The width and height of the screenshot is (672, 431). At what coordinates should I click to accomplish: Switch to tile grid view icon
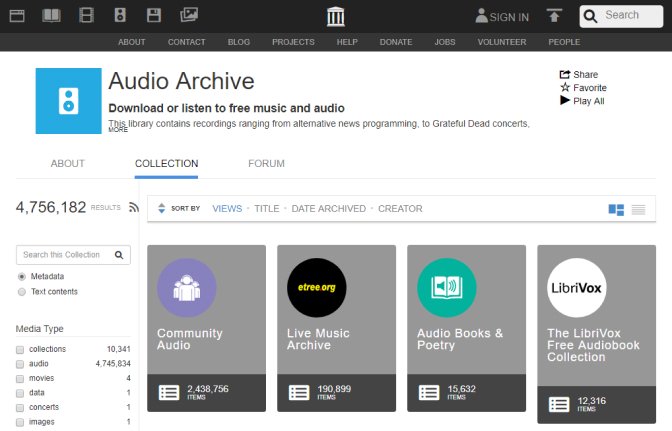[616, 210]
